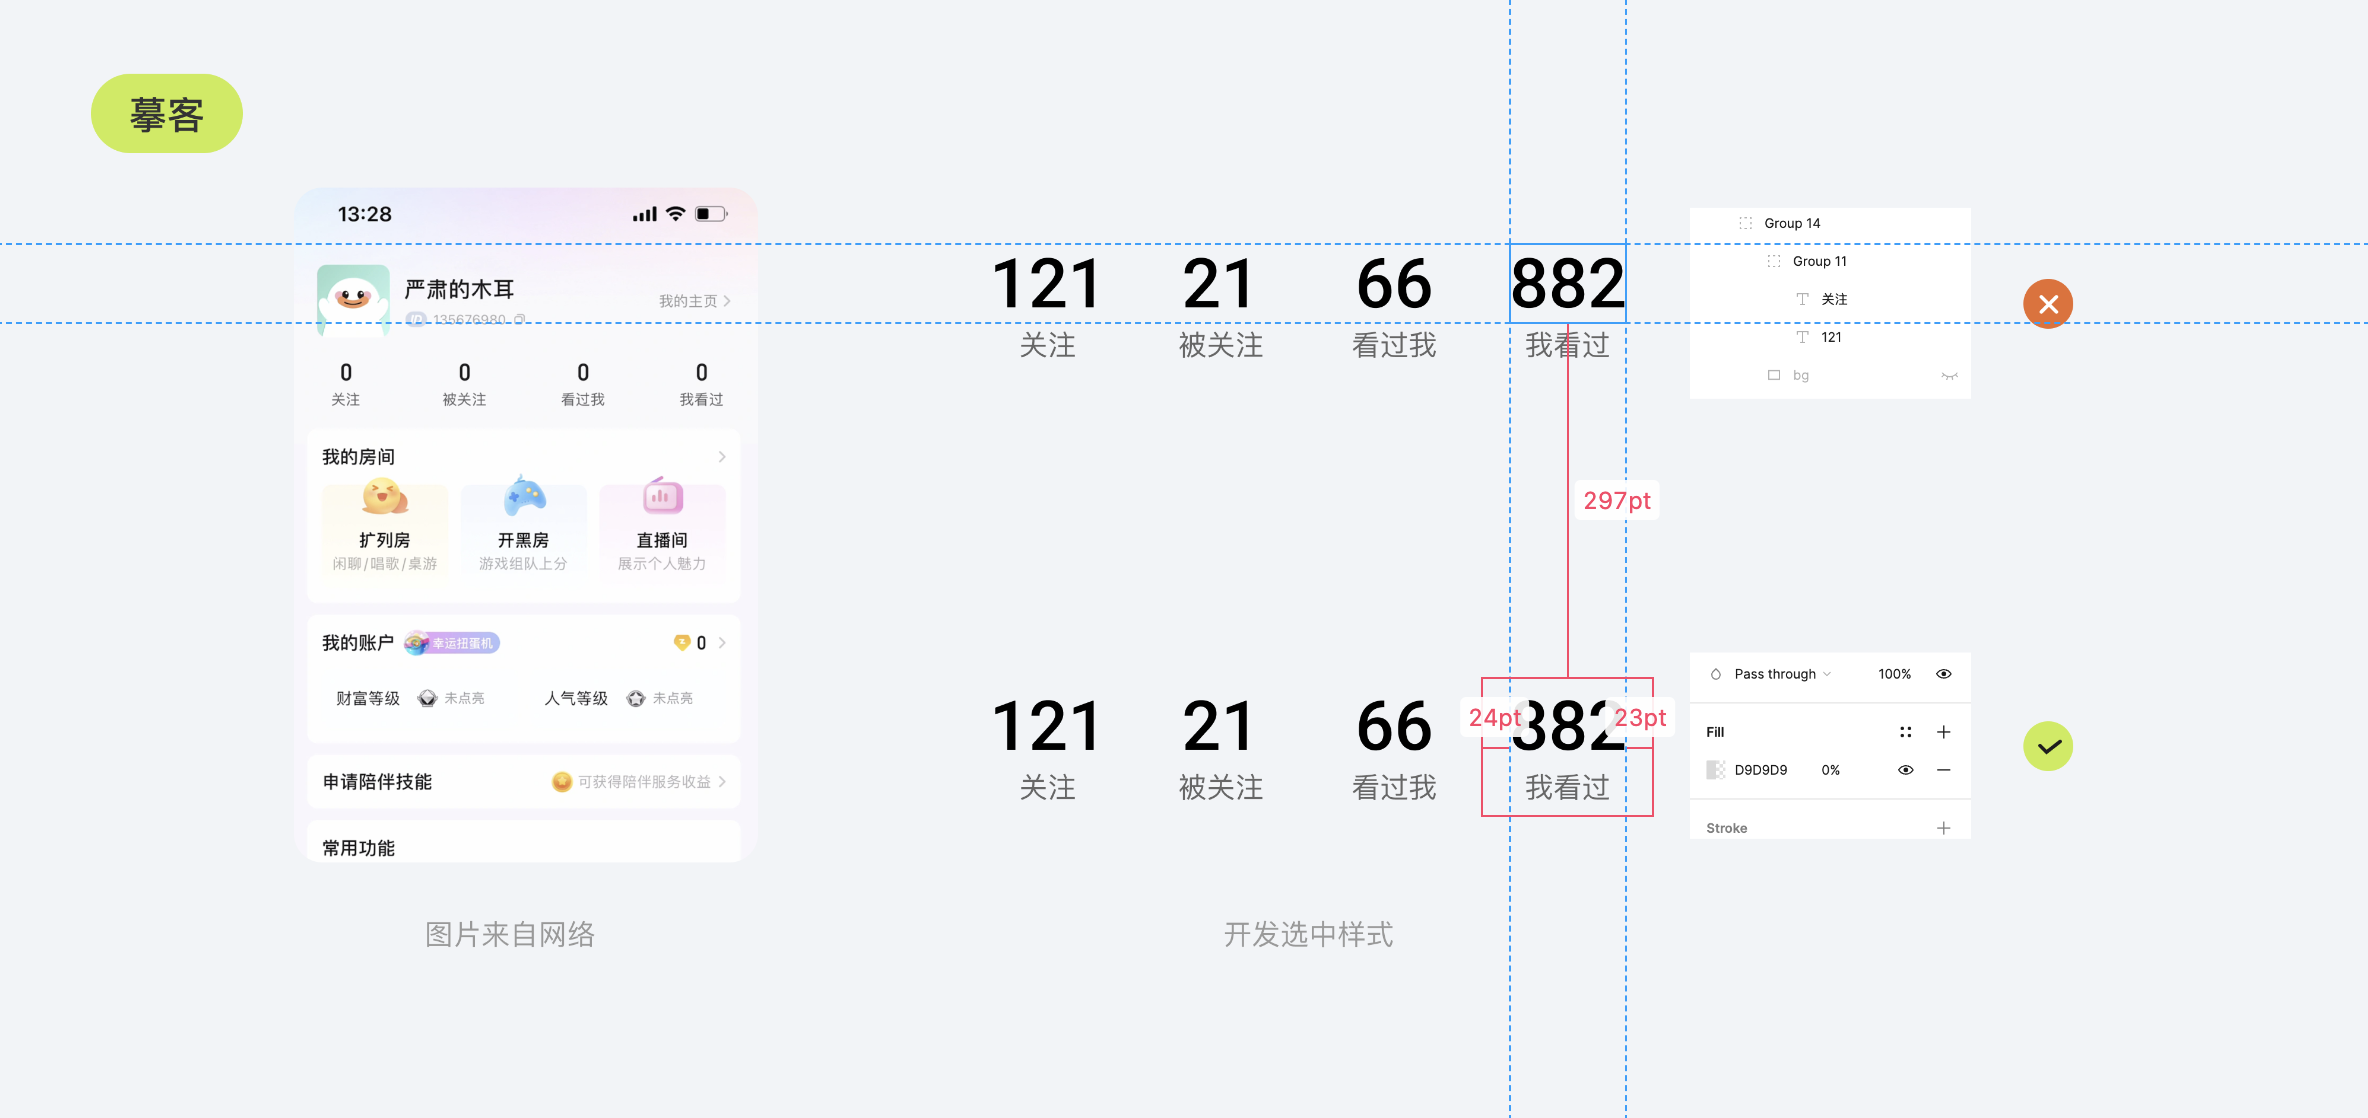The image size is (2368, 1118).
Task: Show the hidden bg layer
Action: 1949,376
